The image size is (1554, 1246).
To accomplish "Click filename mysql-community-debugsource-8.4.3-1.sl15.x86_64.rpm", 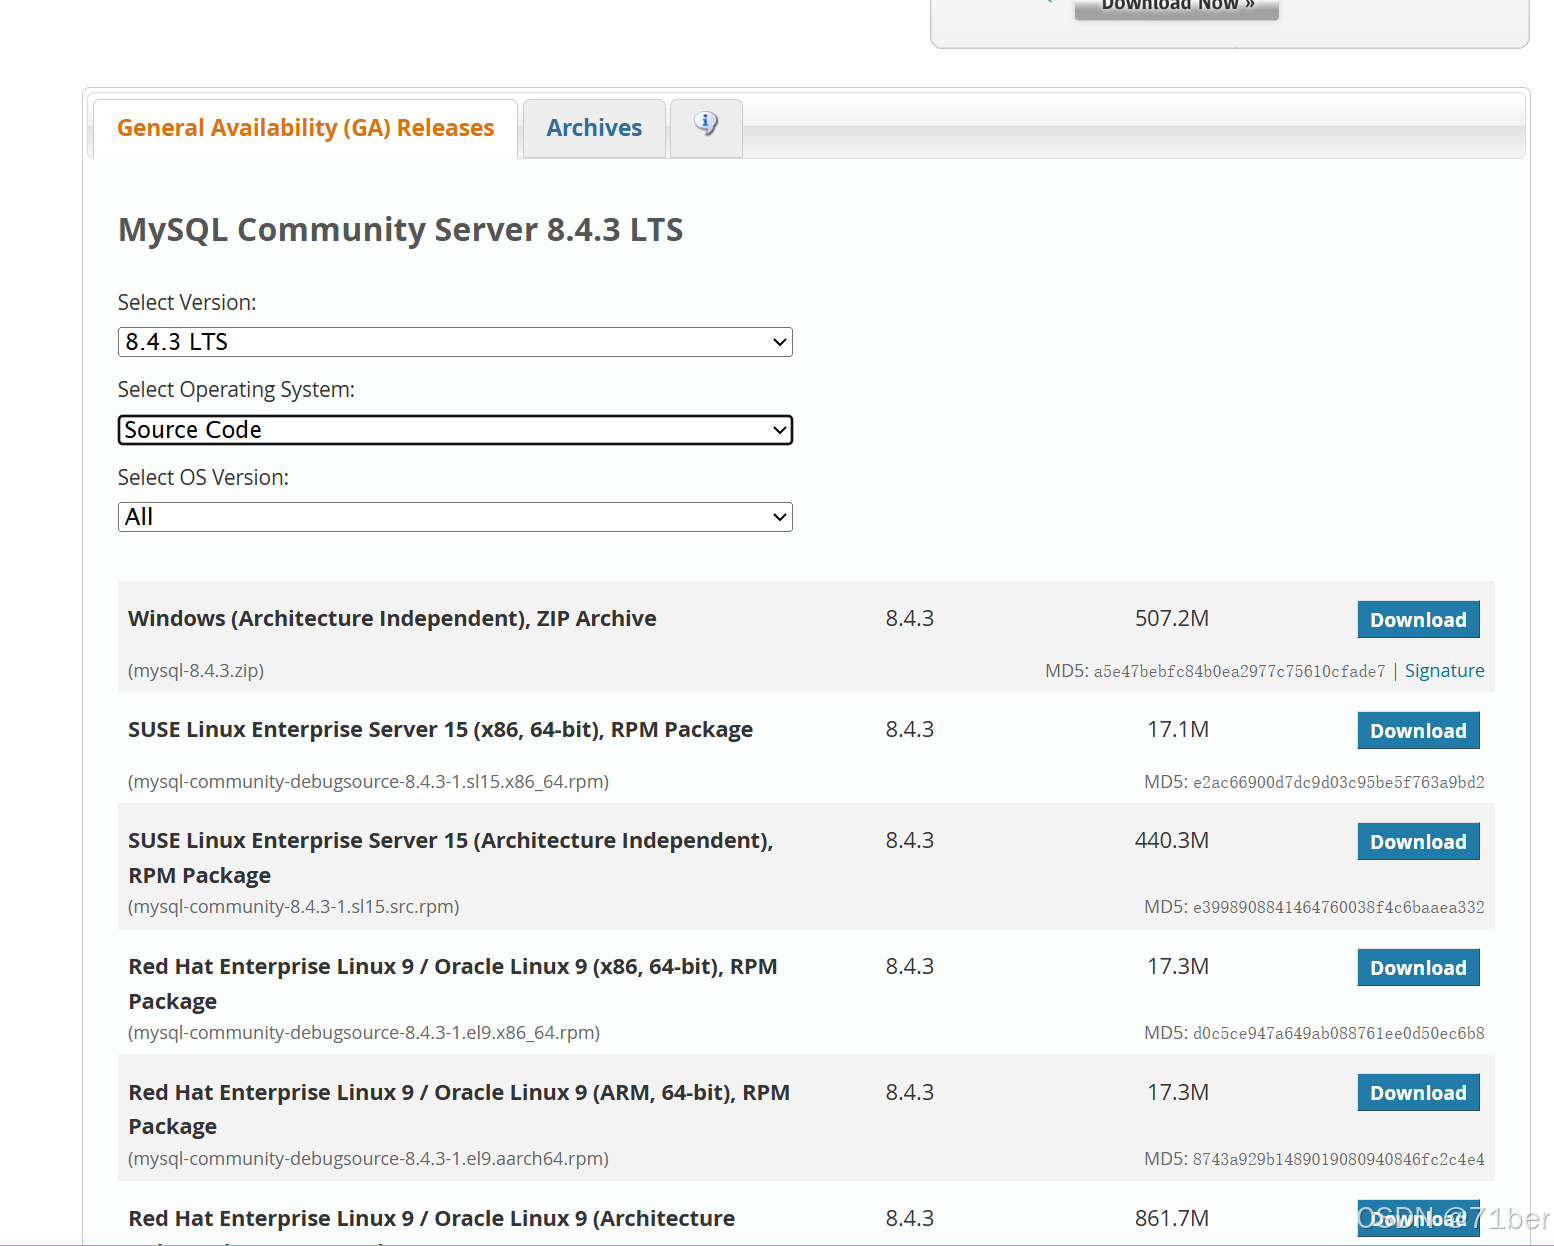I will tap(368, 782).
